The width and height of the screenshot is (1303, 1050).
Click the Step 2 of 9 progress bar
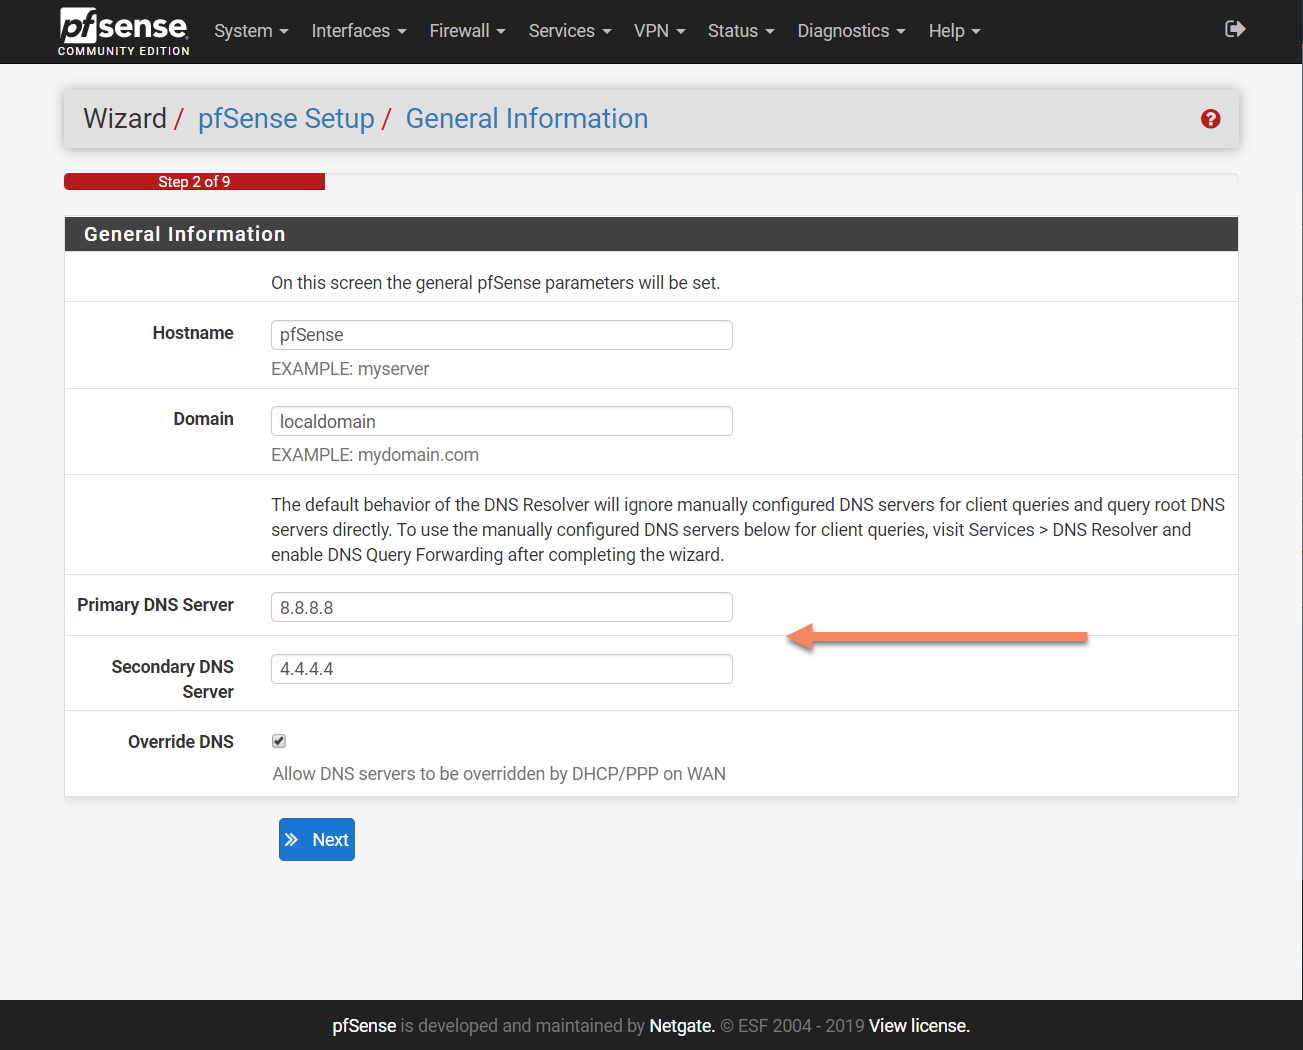tap(194, 181)
